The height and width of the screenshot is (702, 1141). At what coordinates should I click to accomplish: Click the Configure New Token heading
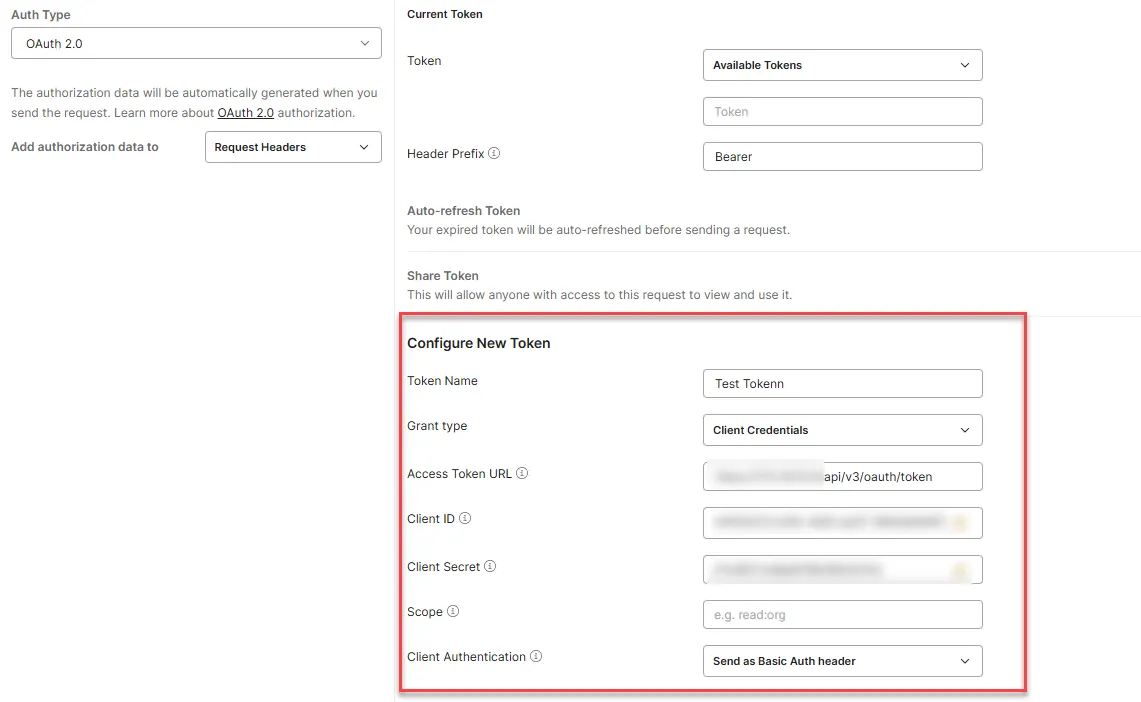click(478, 343)
